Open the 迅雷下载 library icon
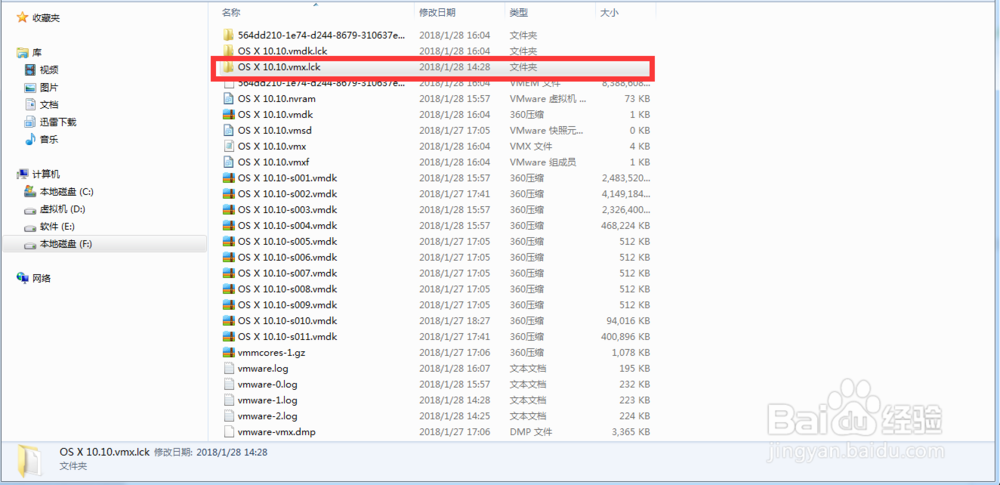 [30, 122]
